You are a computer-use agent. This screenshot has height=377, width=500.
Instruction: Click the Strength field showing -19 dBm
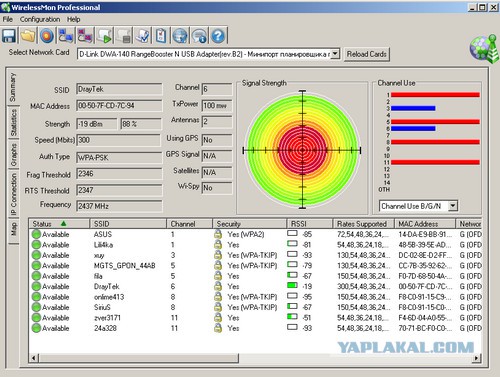[97, 124]
